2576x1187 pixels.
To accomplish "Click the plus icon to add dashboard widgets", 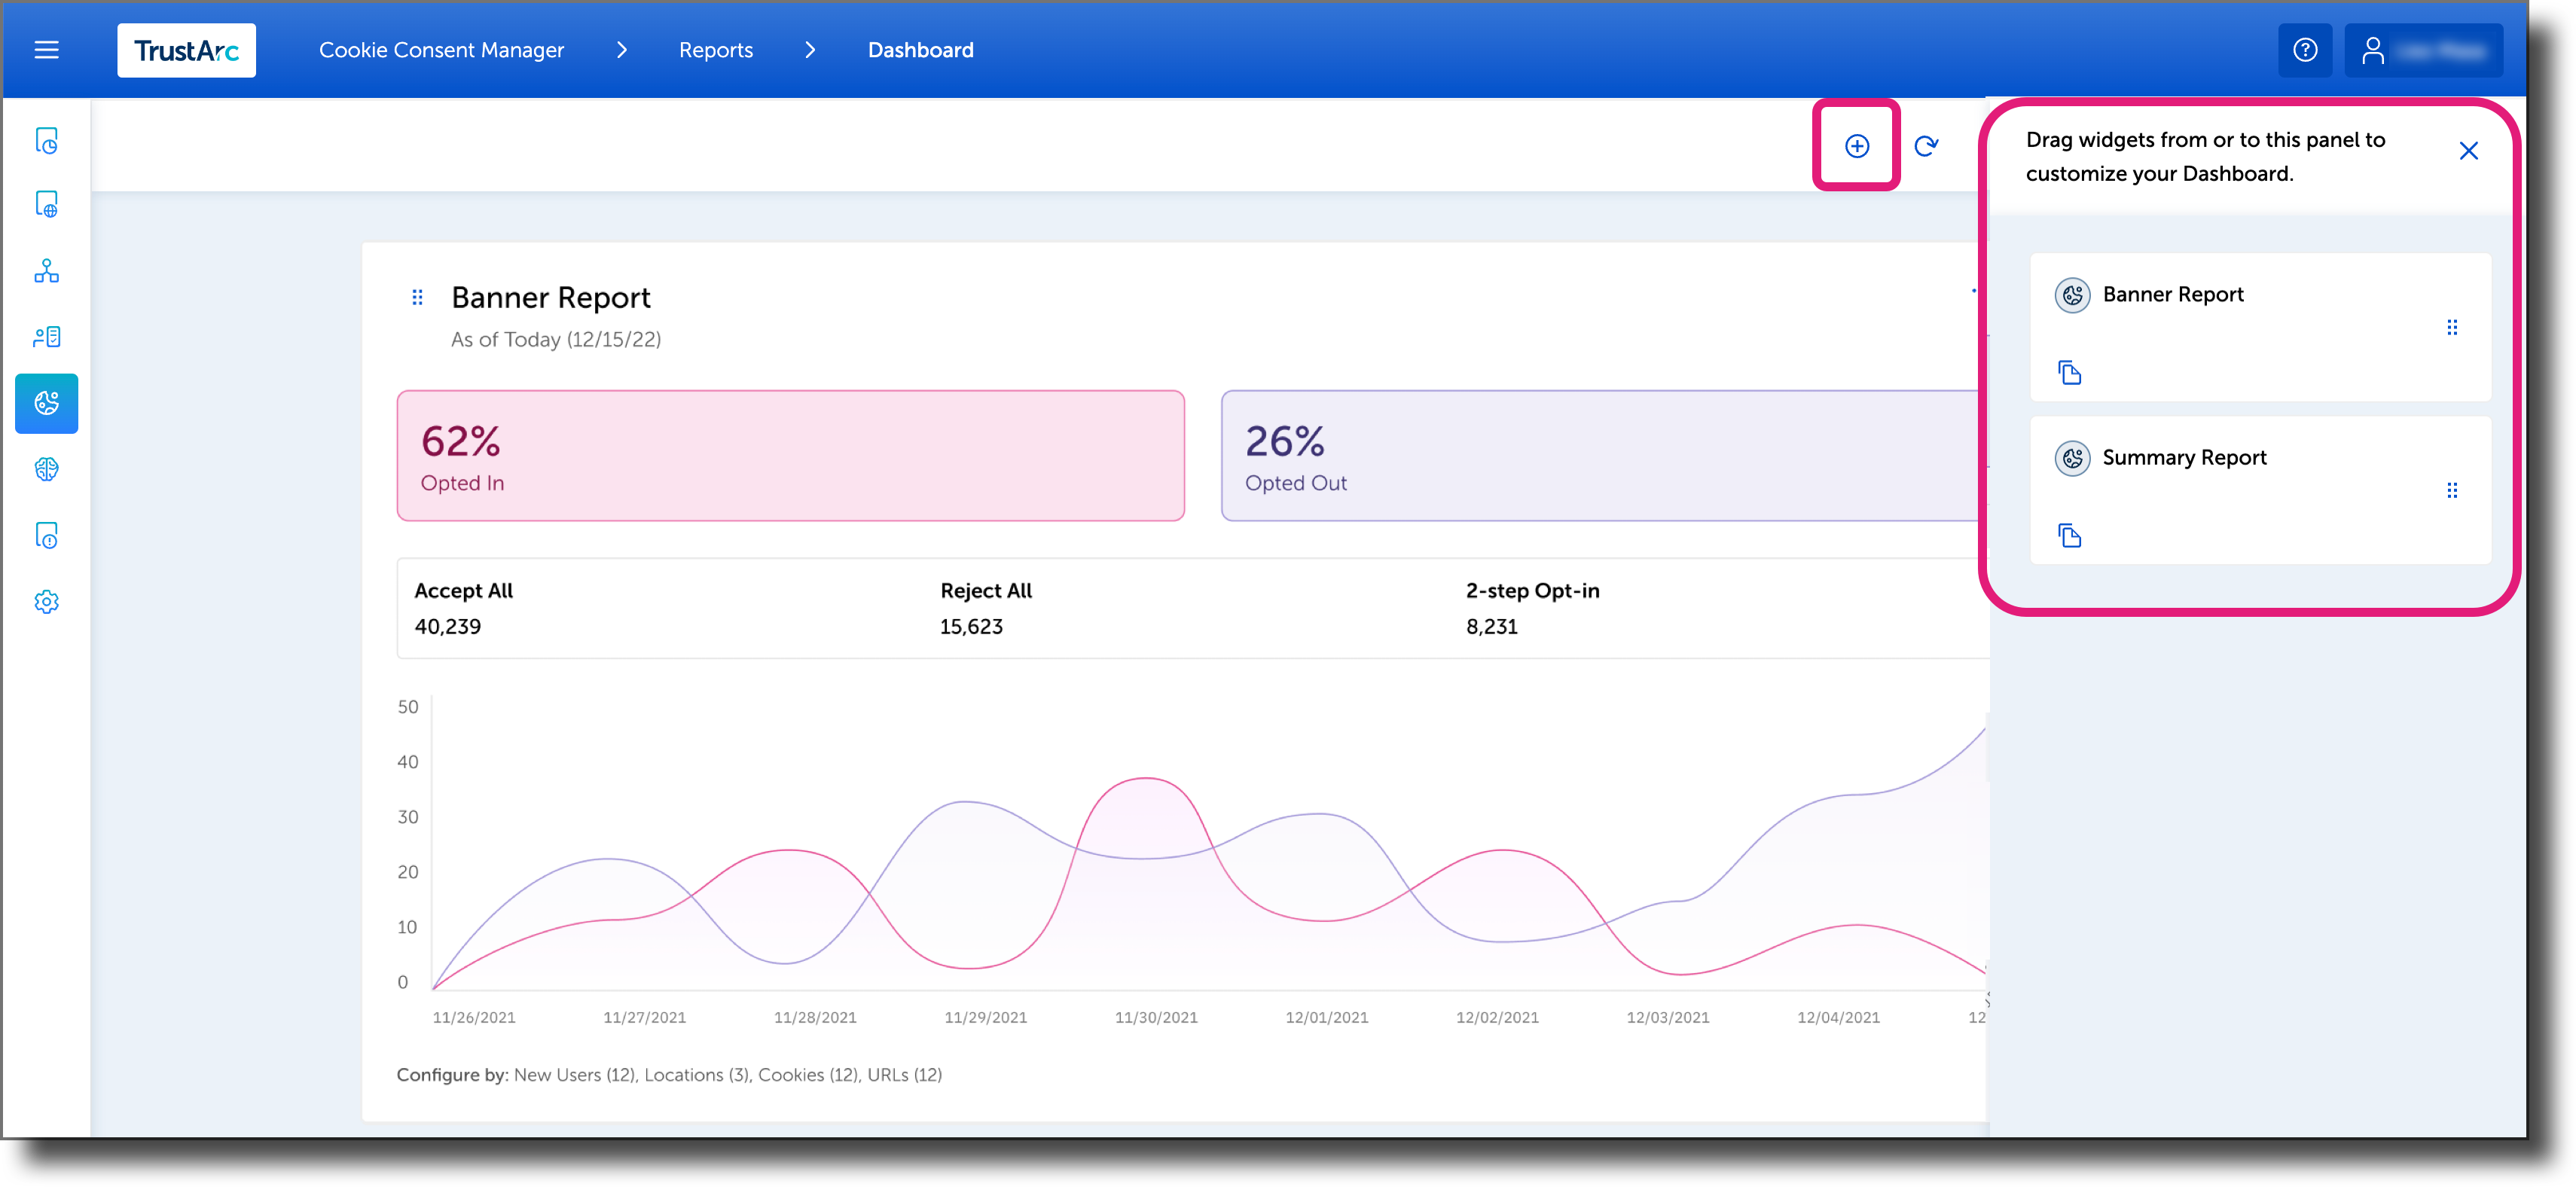I will pos(1856,145).
